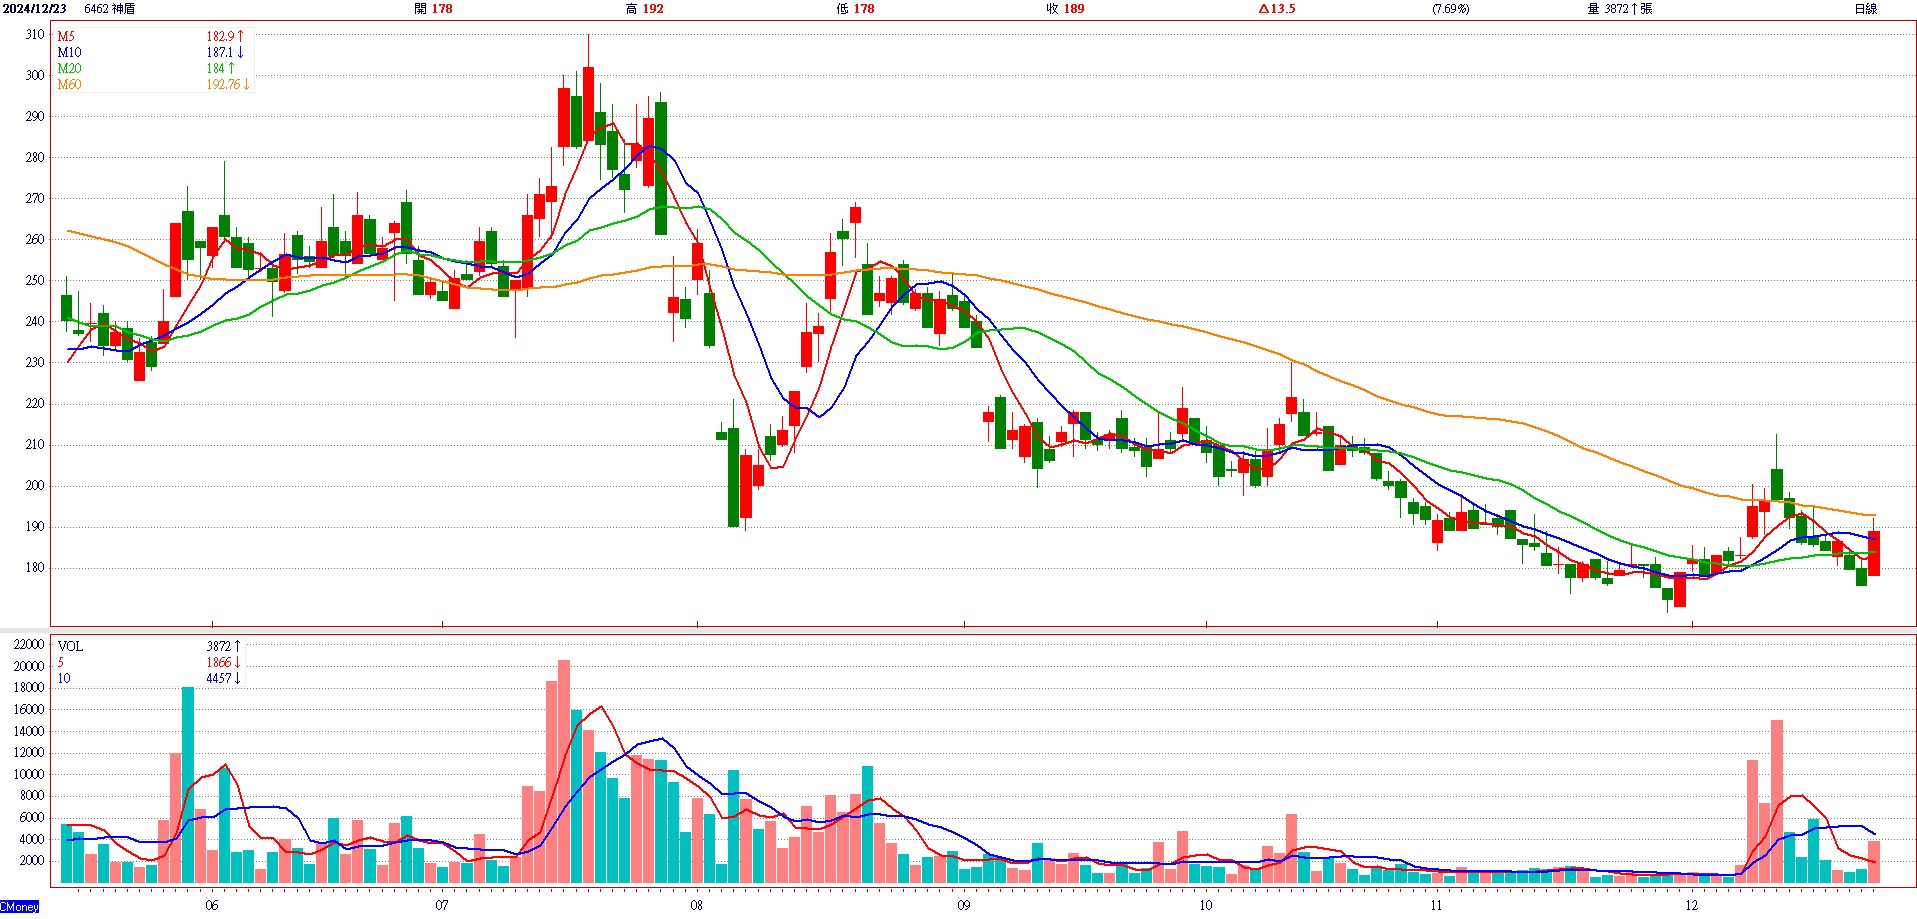Click the M10 moving average legend

pyautogui.click(x=69, y=53)
